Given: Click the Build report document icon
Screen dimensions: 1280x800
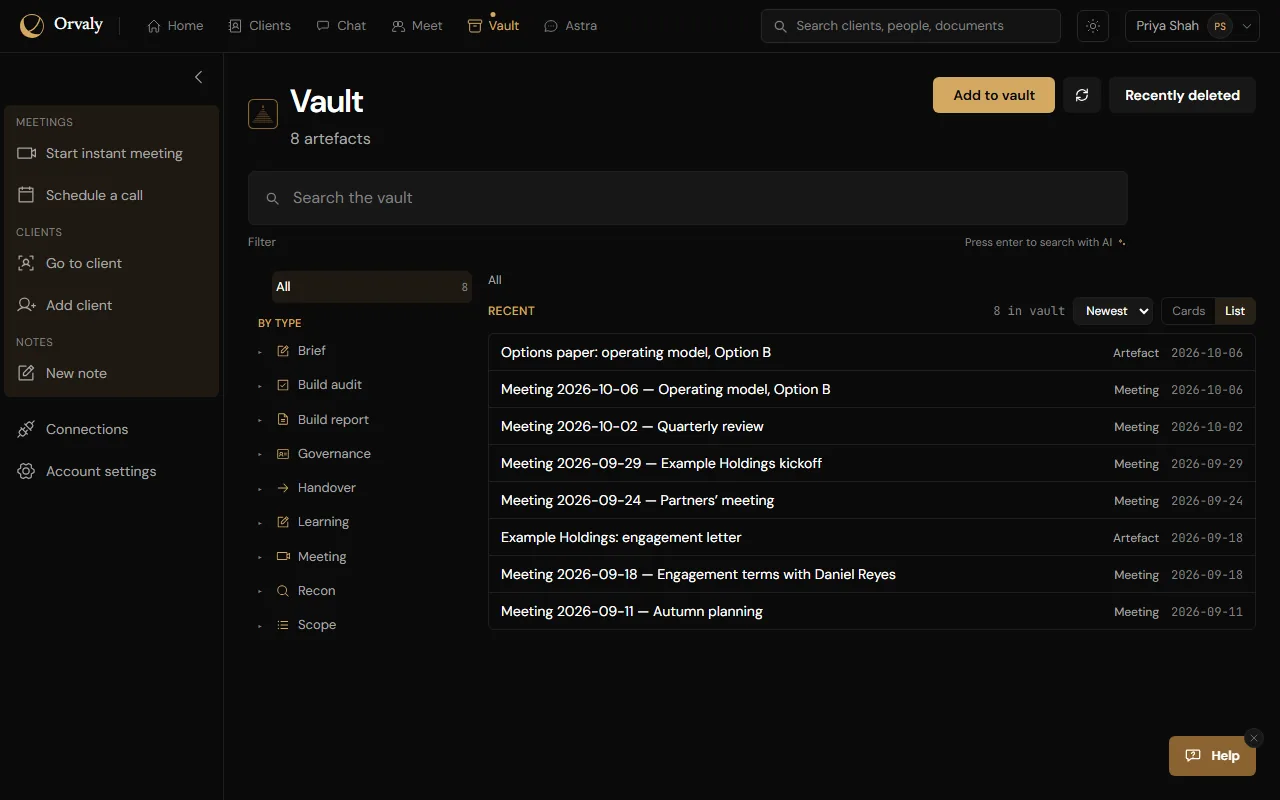Looking at the screenshot, I should tap(283, 420).
